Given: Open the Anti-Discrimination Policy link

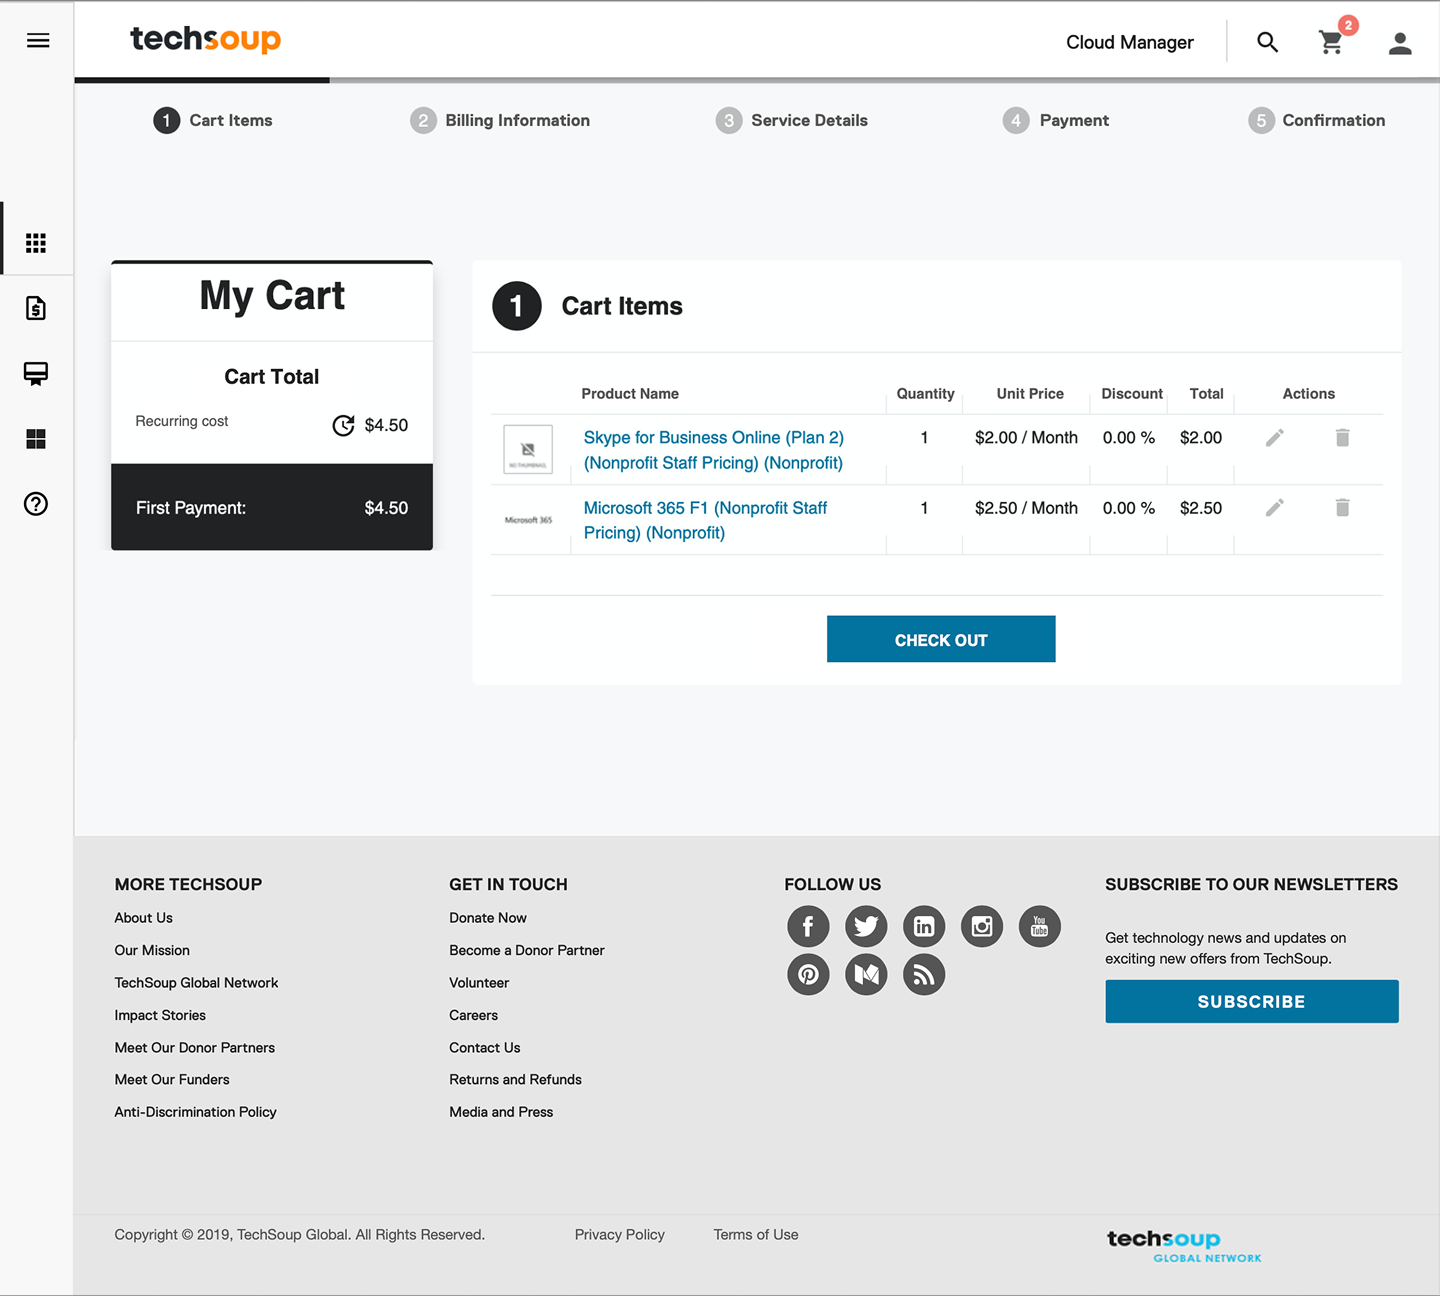Looking at the screenshot, I should 196,1112.
